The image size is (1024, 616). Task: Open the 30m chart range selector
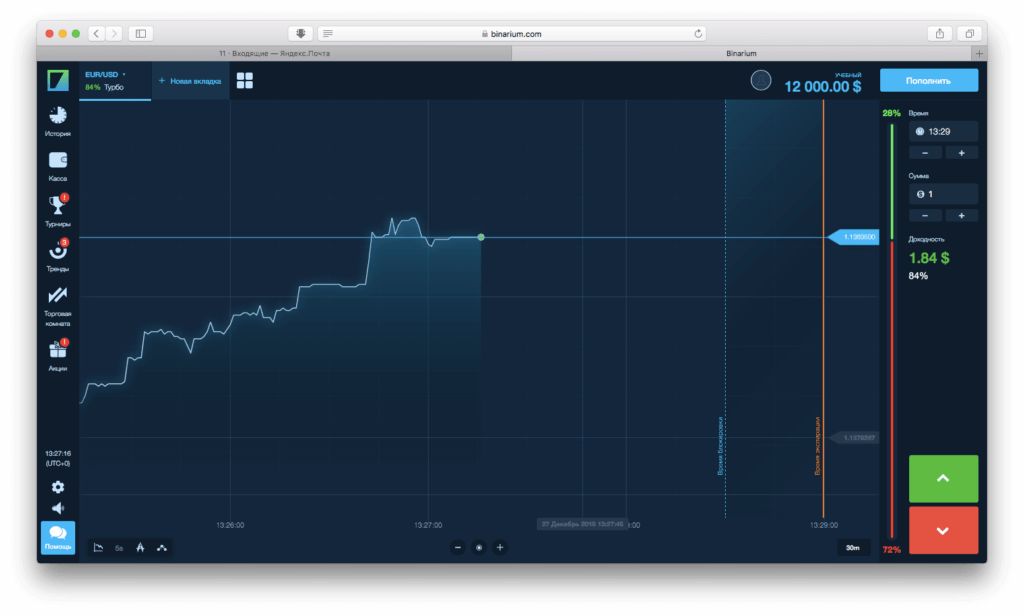tap(852, 547)
